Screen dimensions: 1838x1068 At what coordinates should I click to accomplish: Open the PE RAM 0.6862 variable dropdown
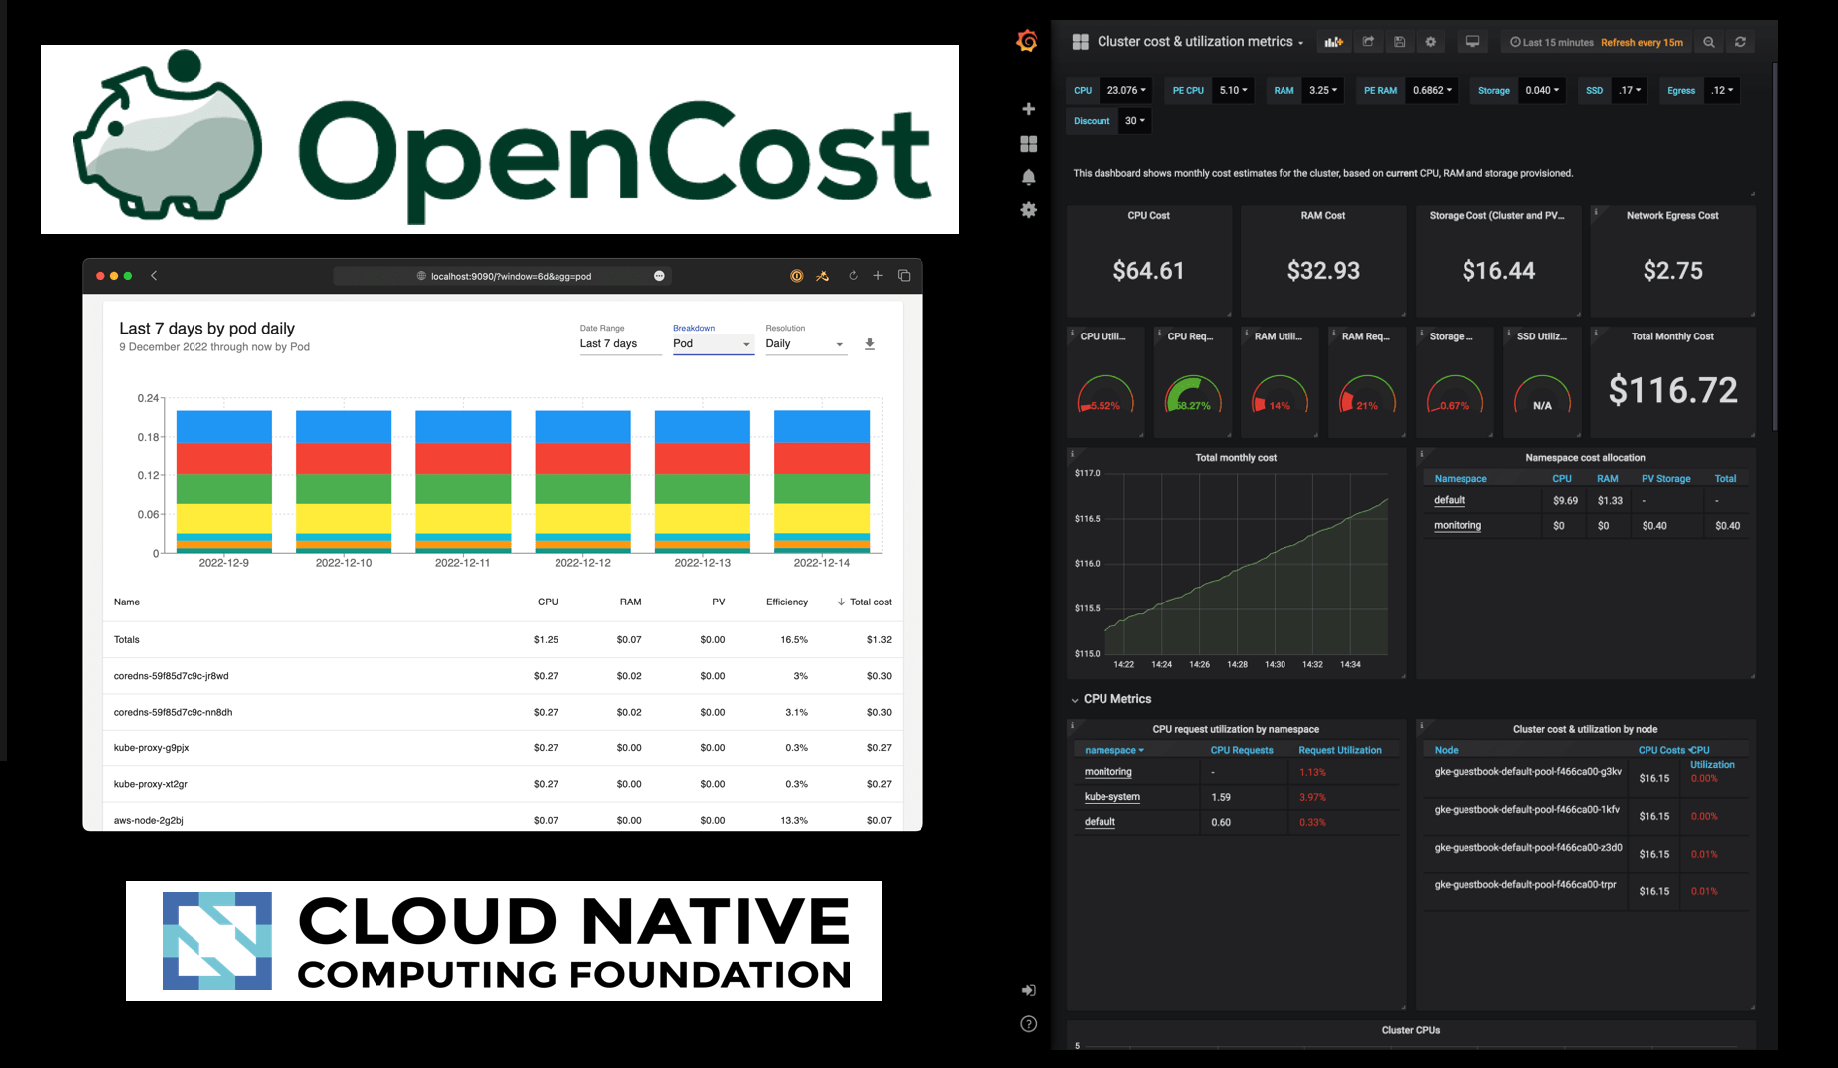[1432, 91]
